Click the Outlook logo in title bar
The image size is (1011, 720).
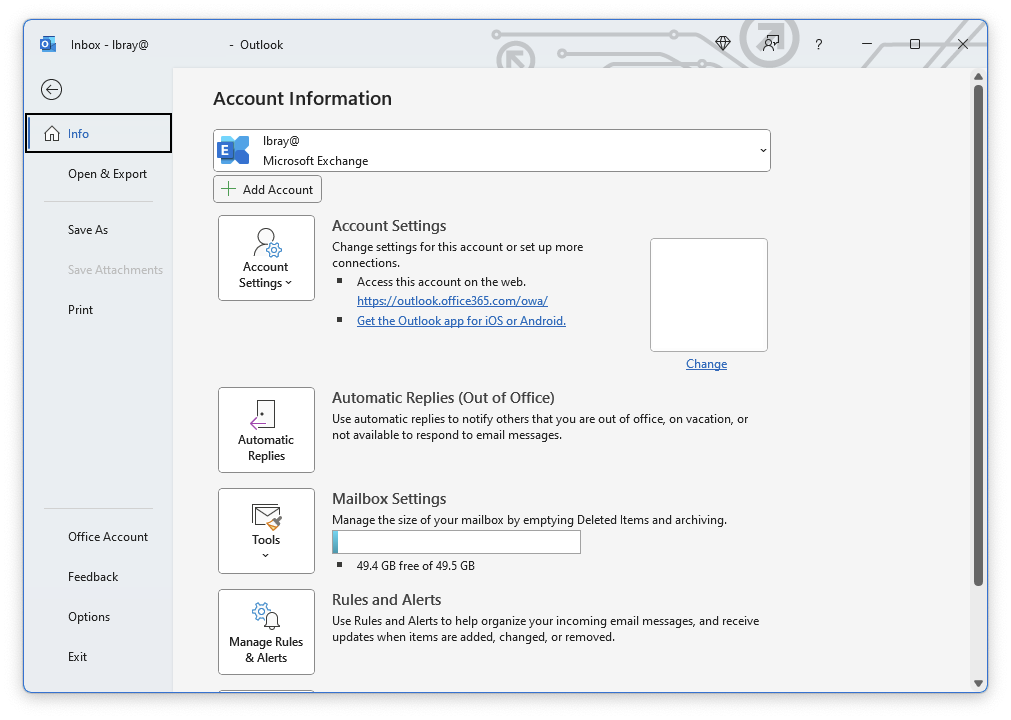[x=48, y=44]
